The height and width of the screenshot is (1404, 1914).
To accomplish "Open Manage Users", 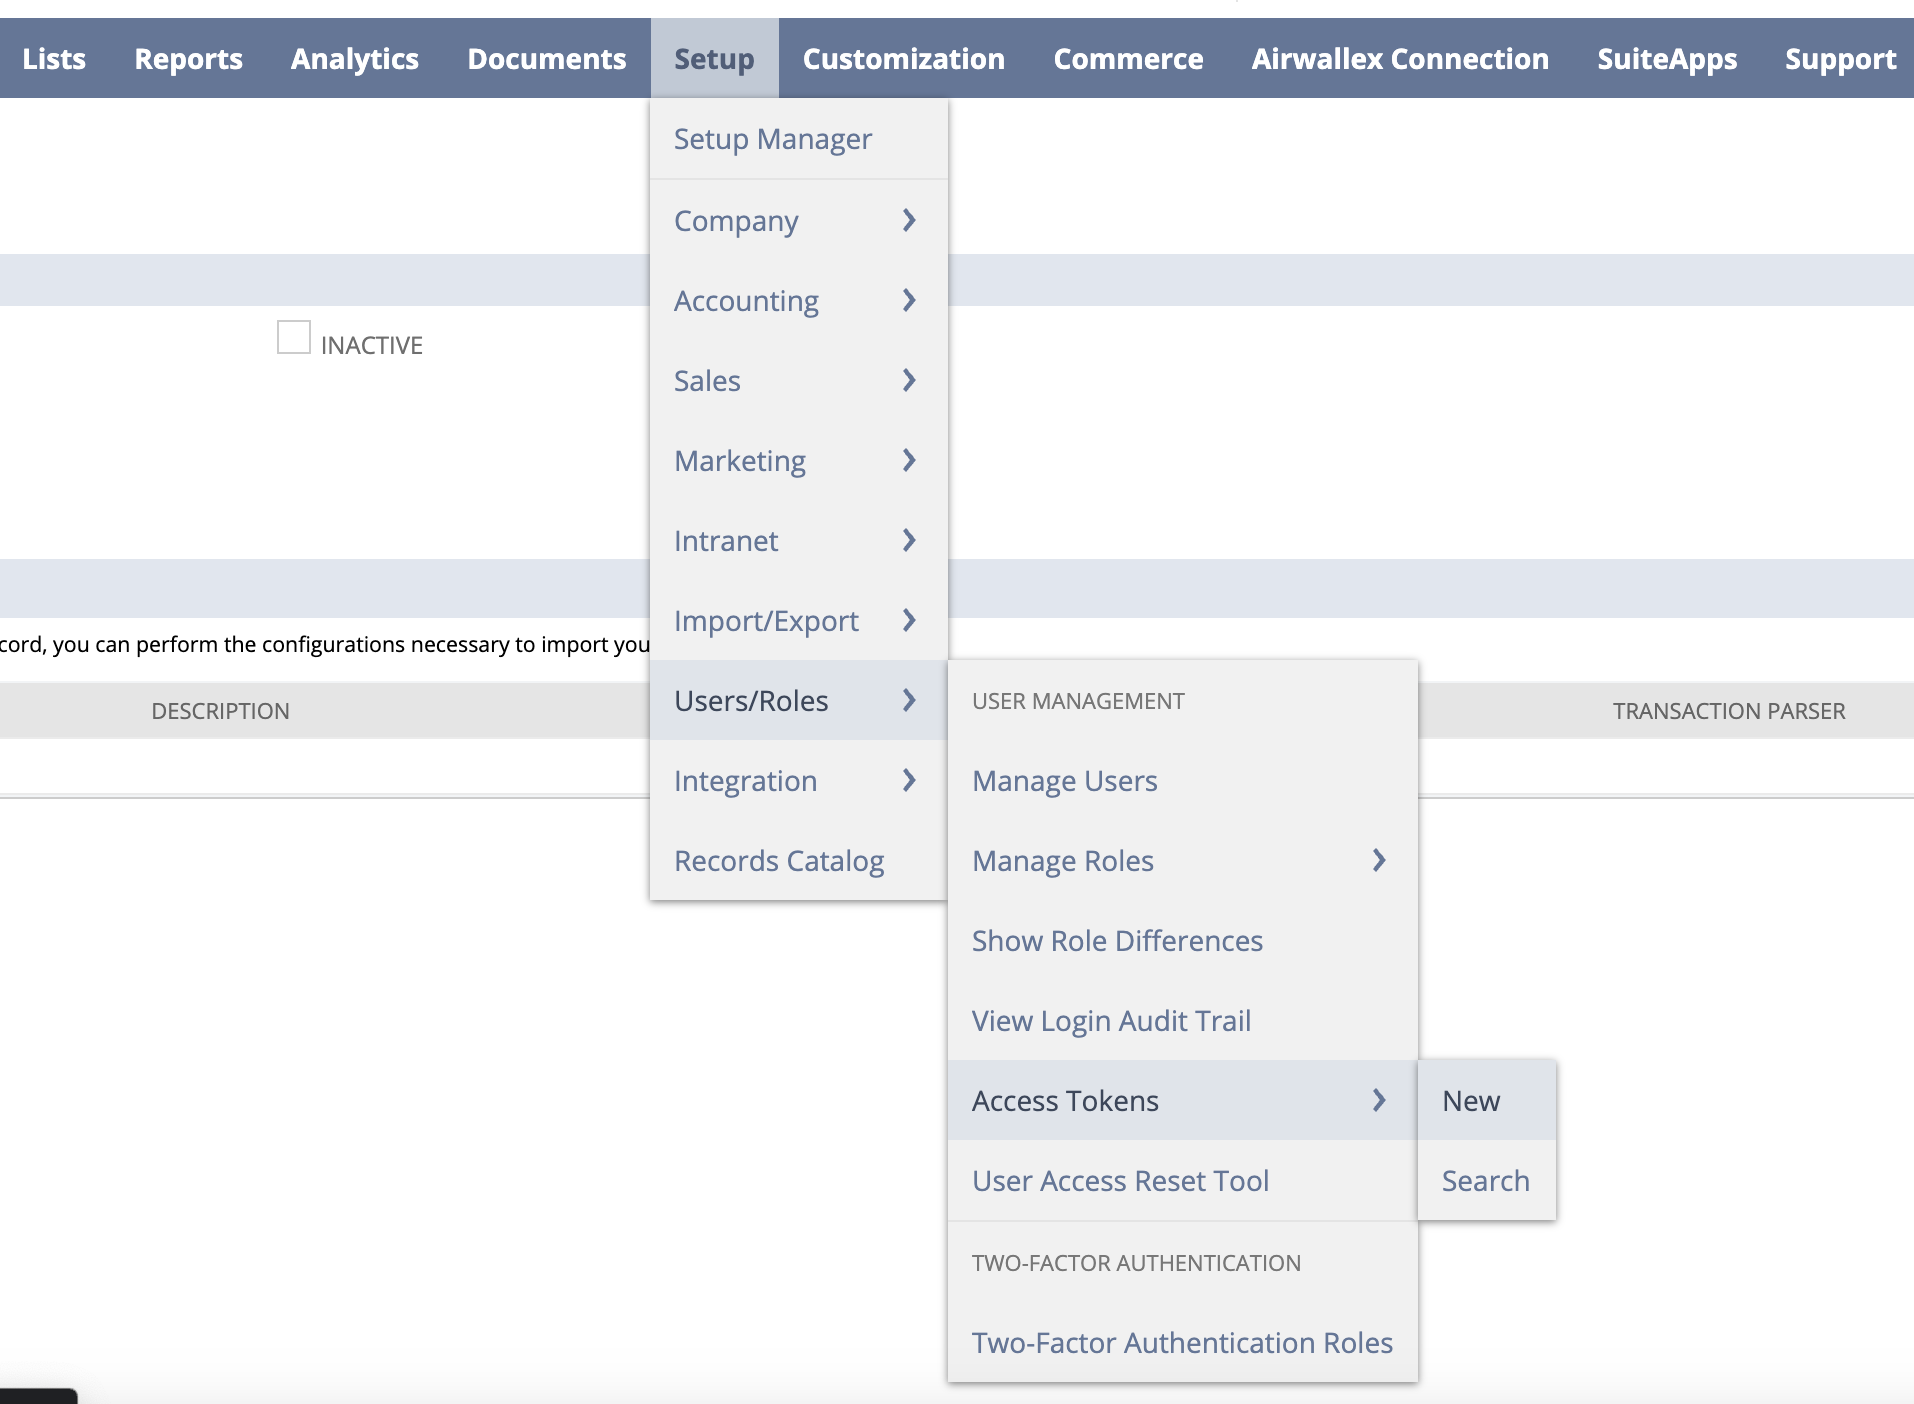I will pyautogui.click(x=1064, y=781).
